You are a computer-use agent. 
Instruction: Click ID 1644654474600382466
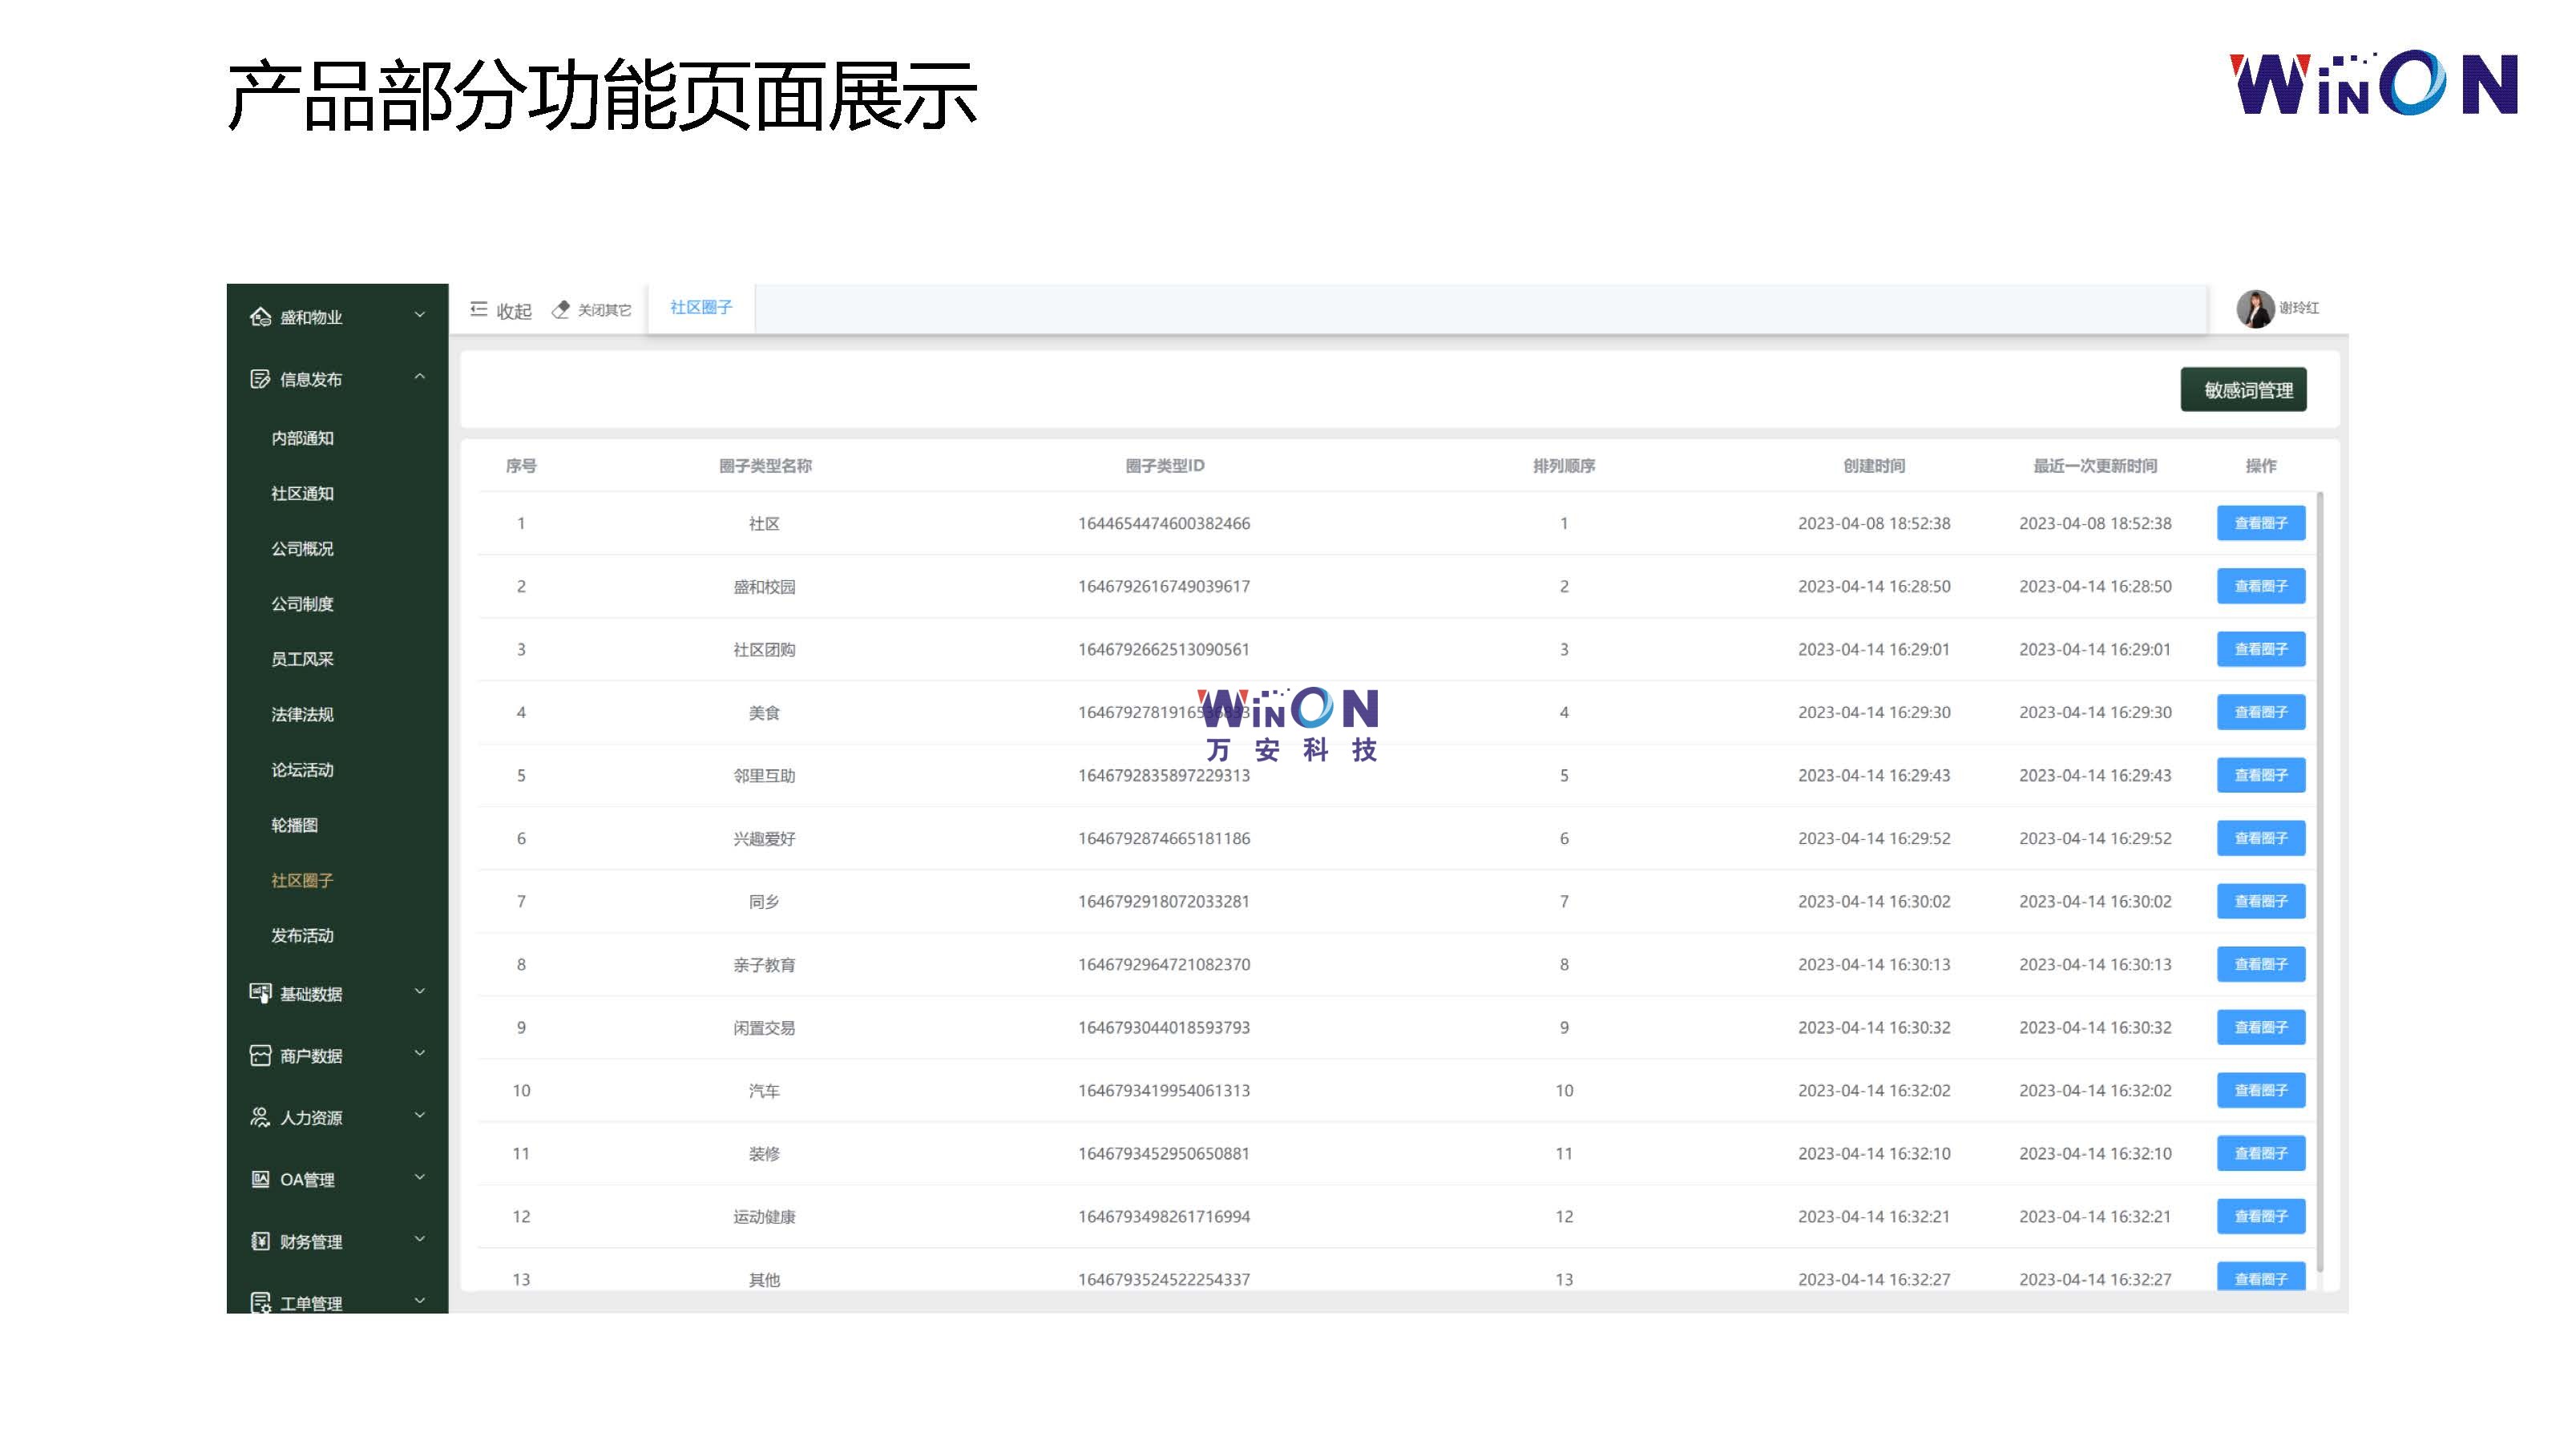pos(1164,523)
